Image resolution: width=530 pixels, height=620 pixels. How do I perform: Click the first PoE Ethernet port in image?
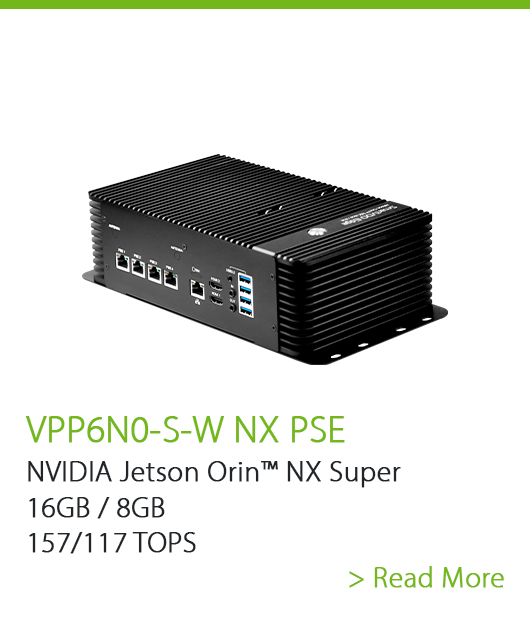pos(123,261)
